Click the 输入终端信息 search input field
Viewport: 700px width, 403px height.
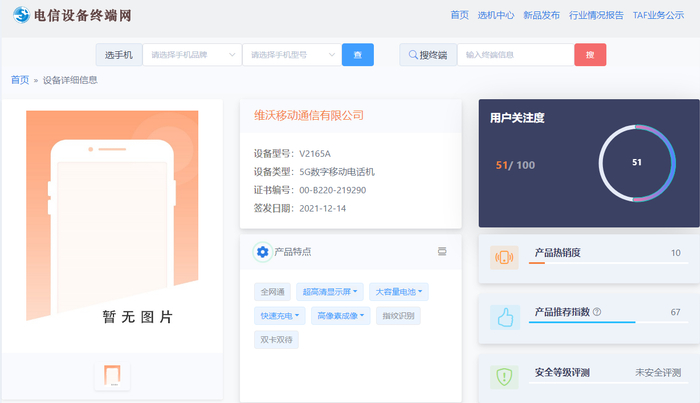[x=515, y=55]
